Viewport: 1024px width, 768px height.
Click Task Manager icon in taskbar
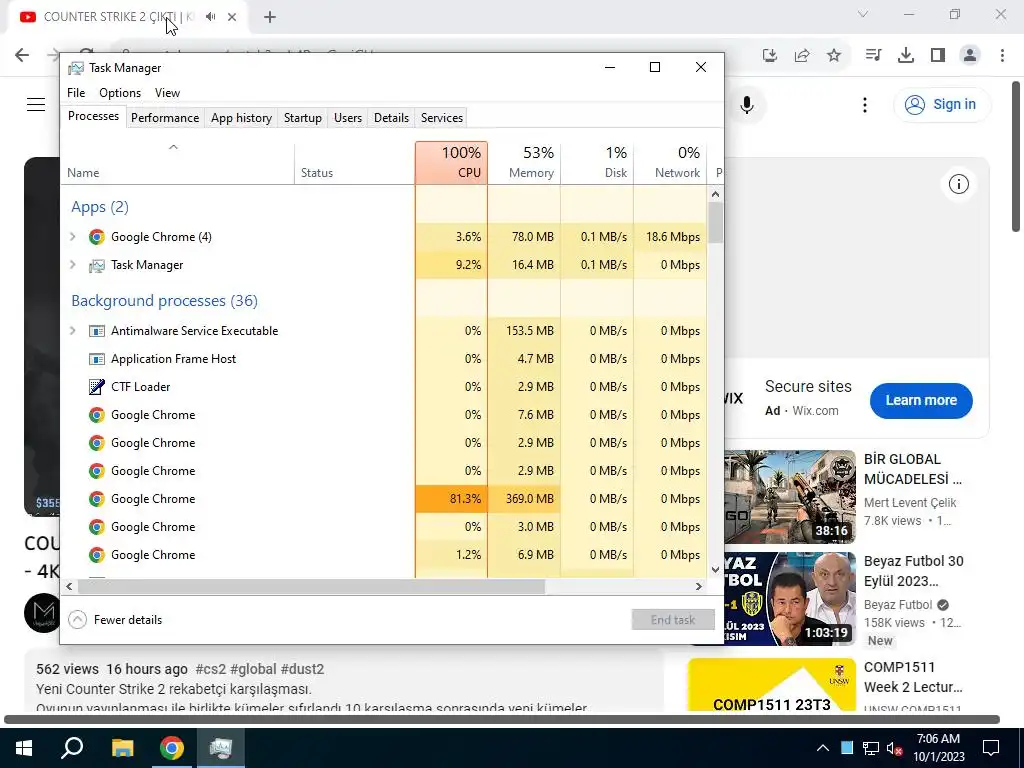221,748
